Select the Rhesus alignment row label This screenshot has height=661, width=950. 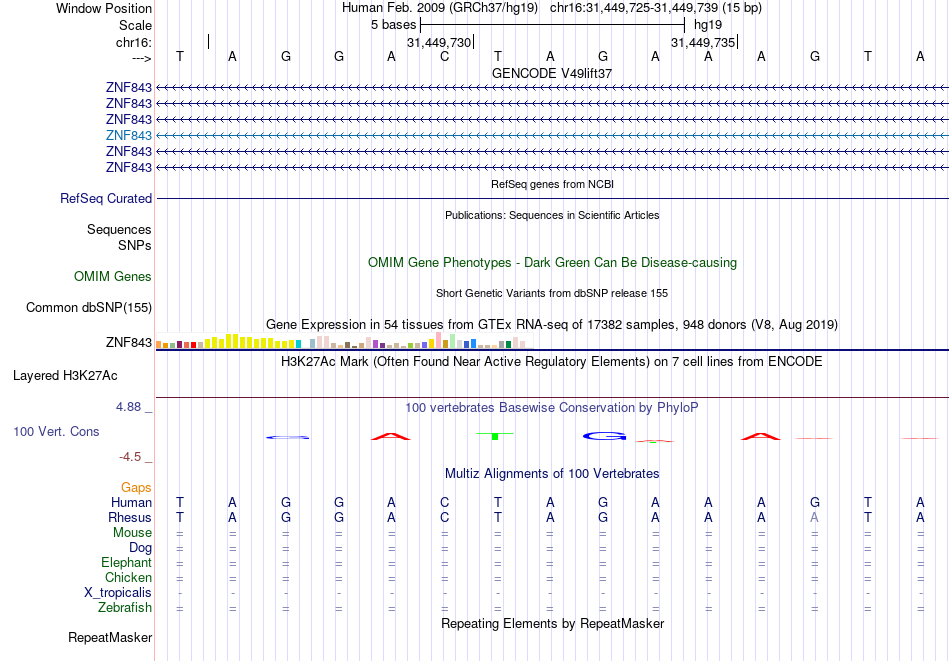coord(130,517)
